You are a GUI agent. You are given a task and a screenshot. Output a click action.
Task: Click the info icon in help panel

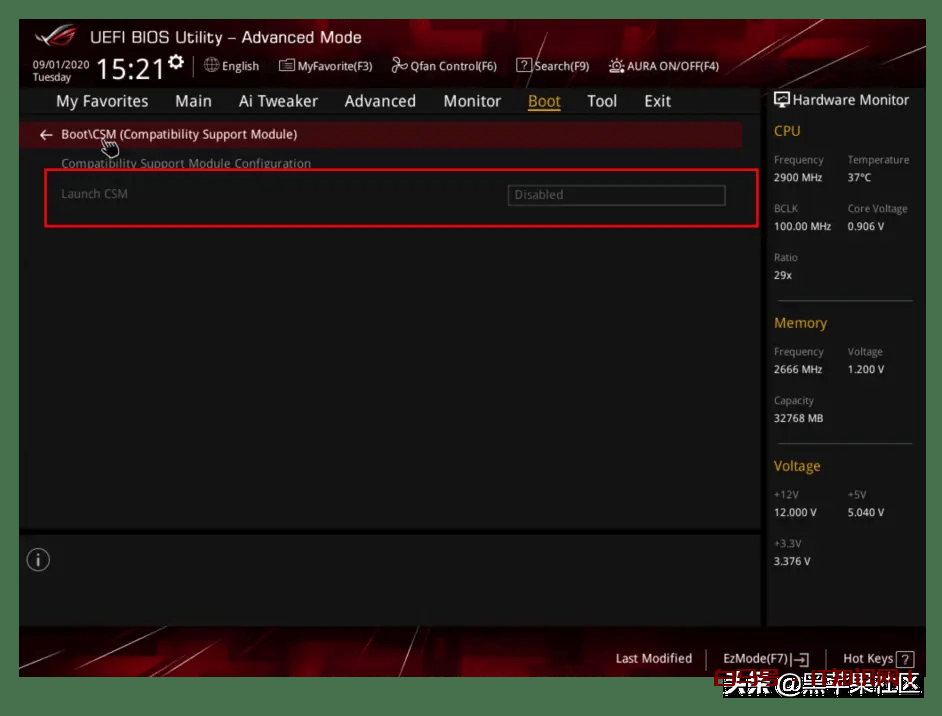[38, 560]
